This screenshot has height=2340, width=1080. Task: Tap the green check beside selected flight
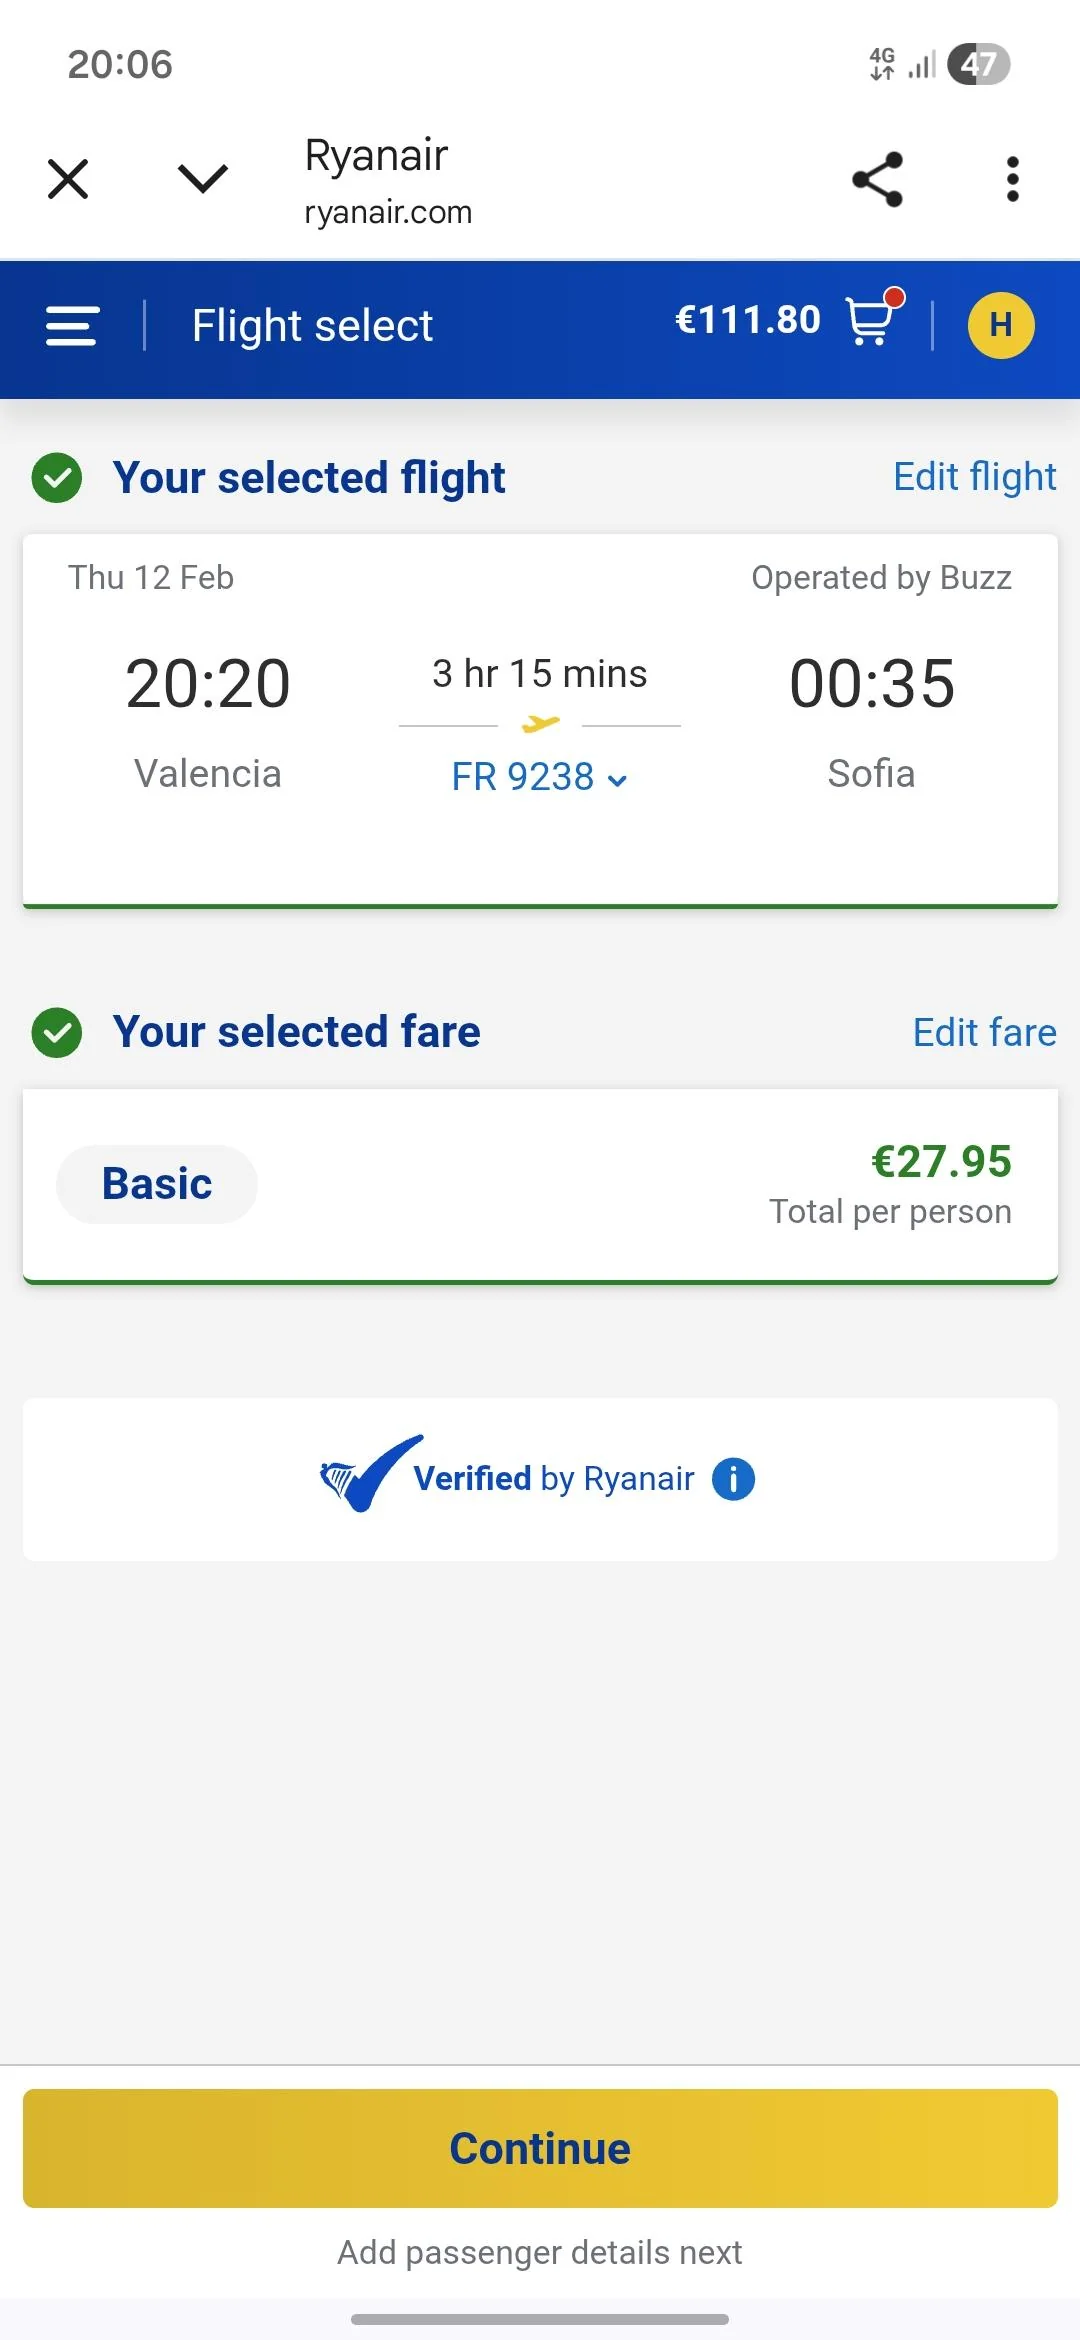click(57, 478)
